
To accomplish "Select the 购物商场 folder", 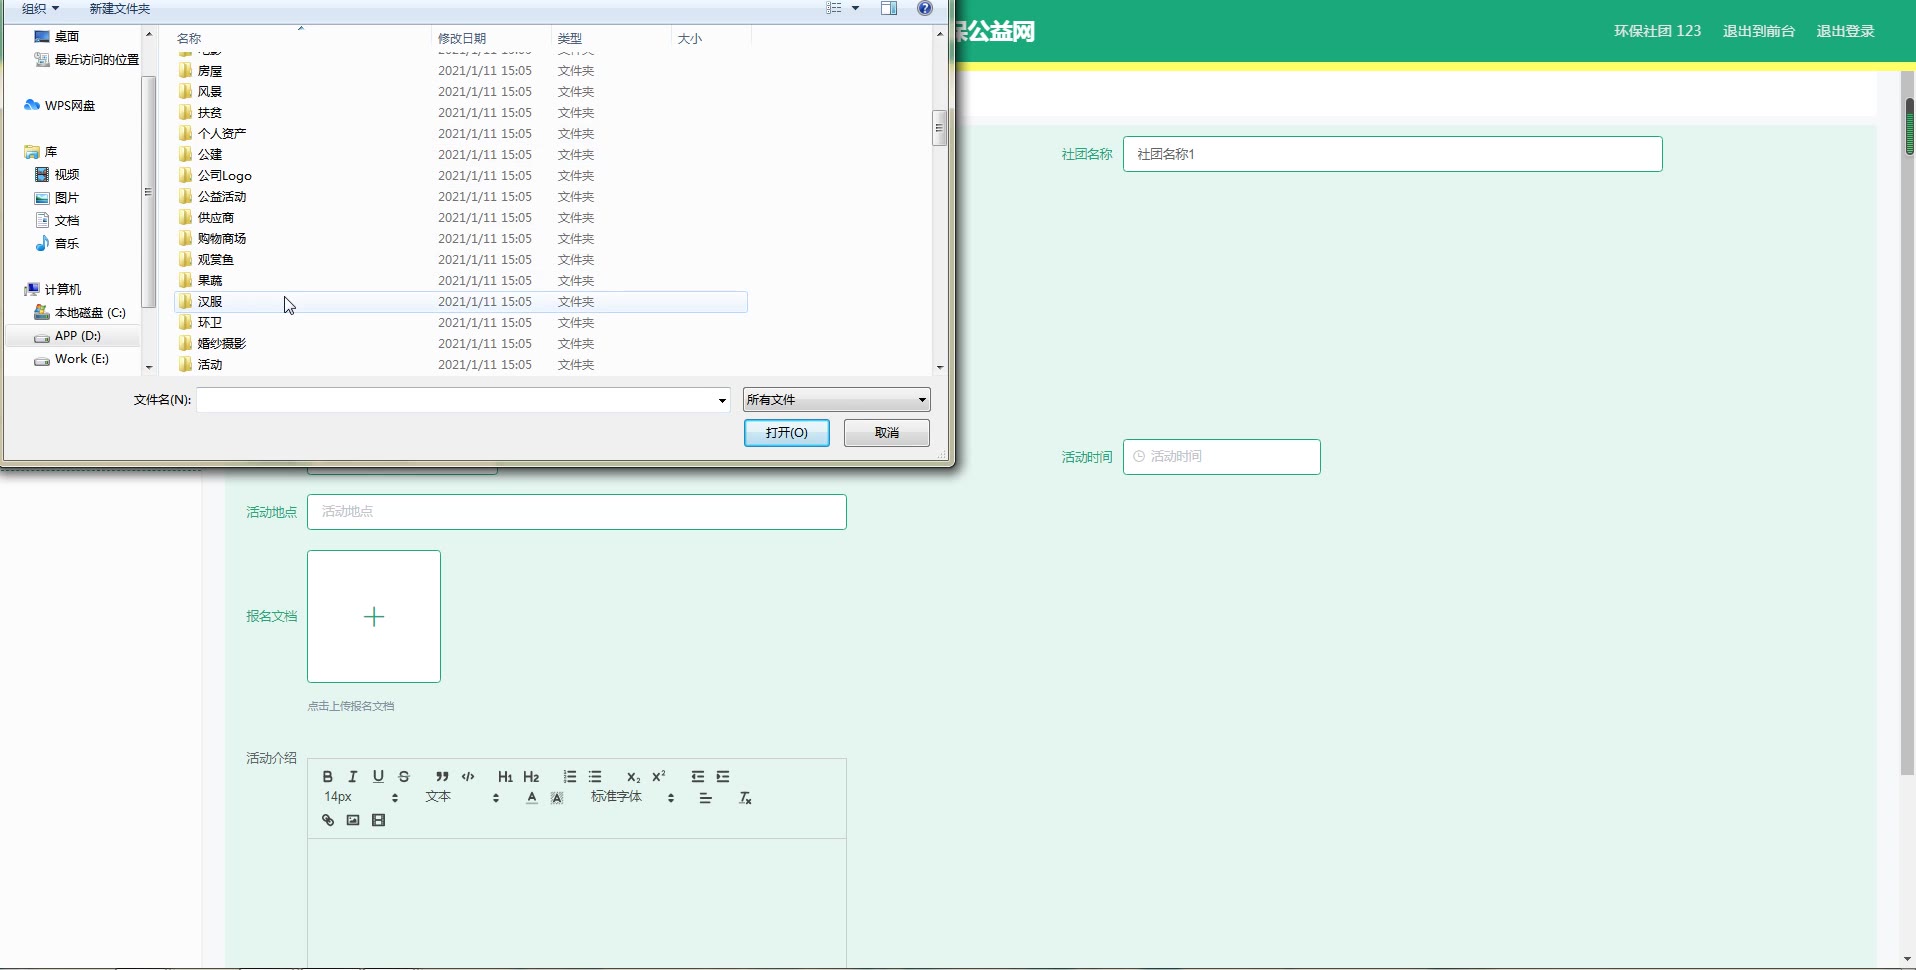I will (212, 239).
